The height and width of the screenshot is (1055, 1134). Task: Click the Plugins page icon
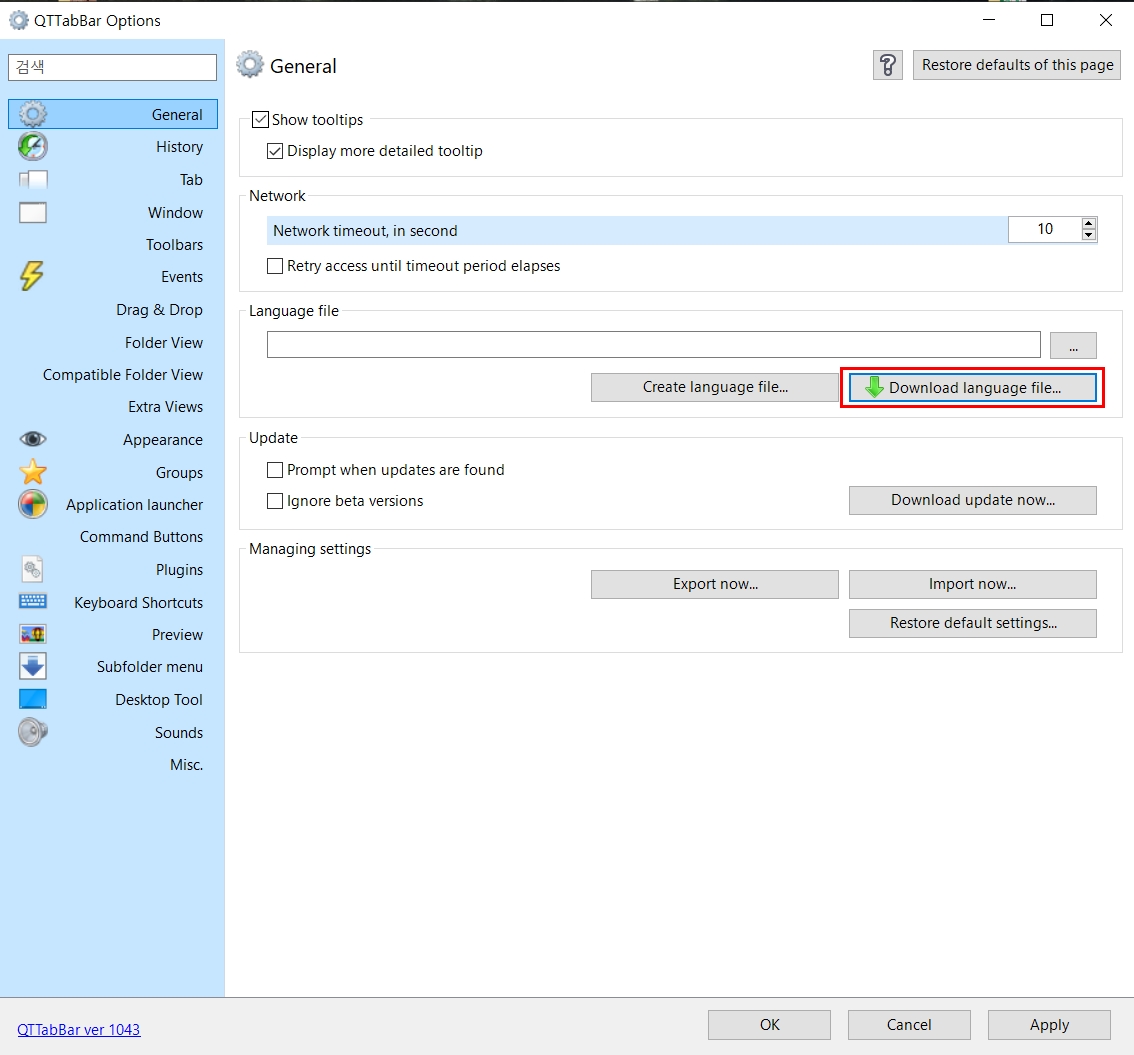[33, 570]
